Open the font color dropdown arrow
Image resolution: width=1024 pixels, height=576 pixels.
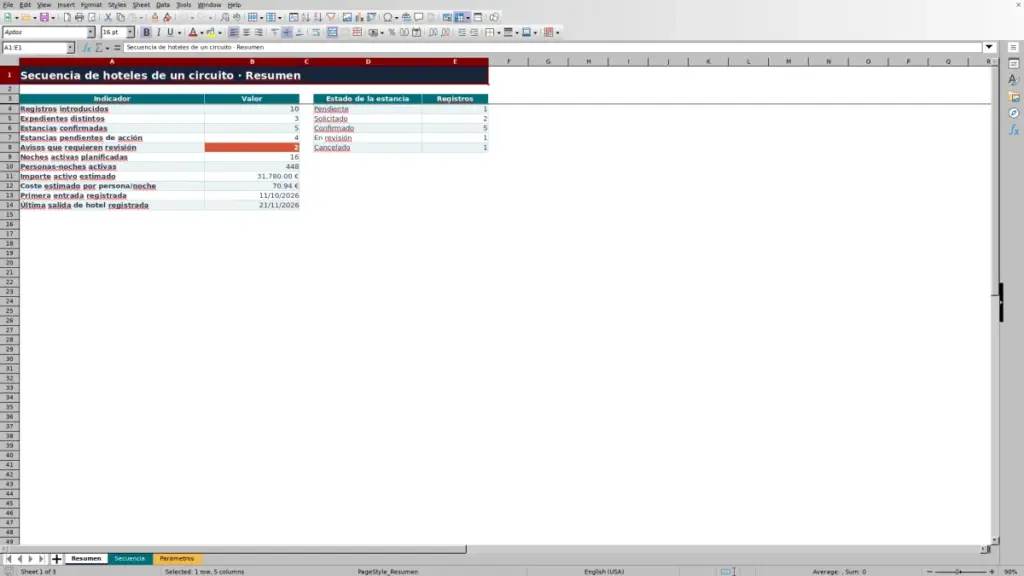(202, 33)
